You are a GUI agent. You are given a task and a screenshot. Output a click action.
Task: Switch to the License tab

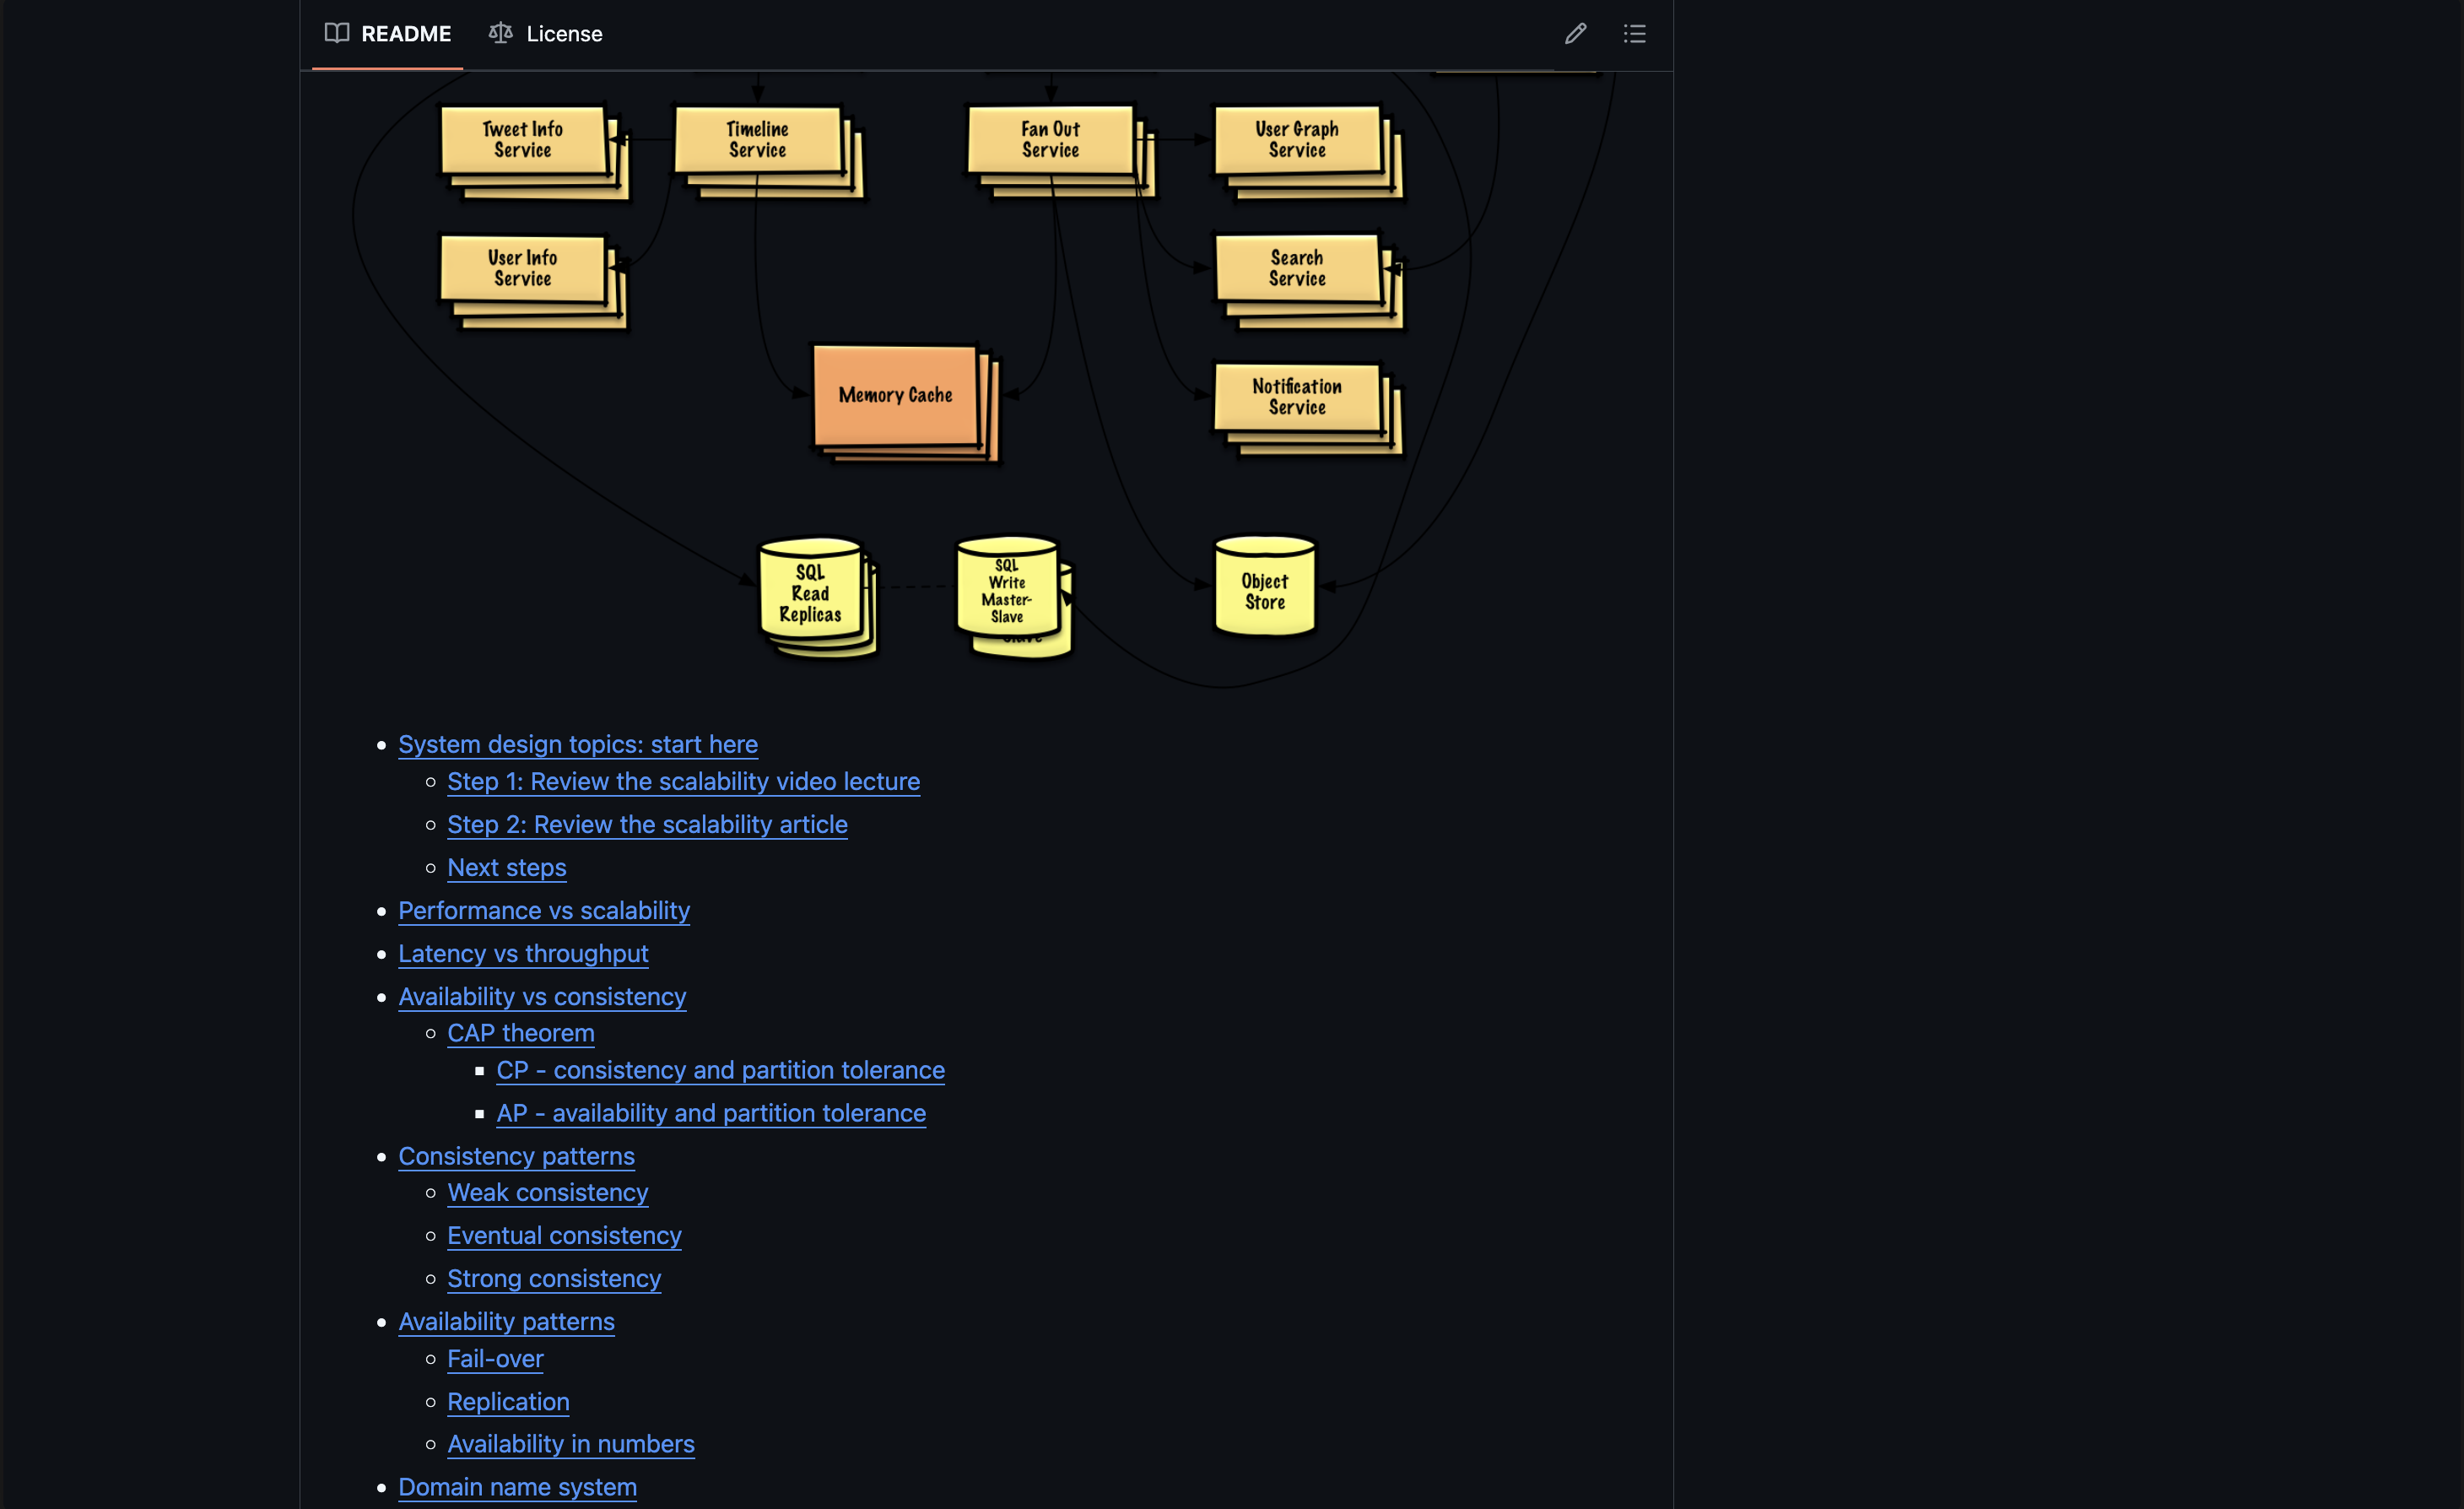tap(546, 34)
